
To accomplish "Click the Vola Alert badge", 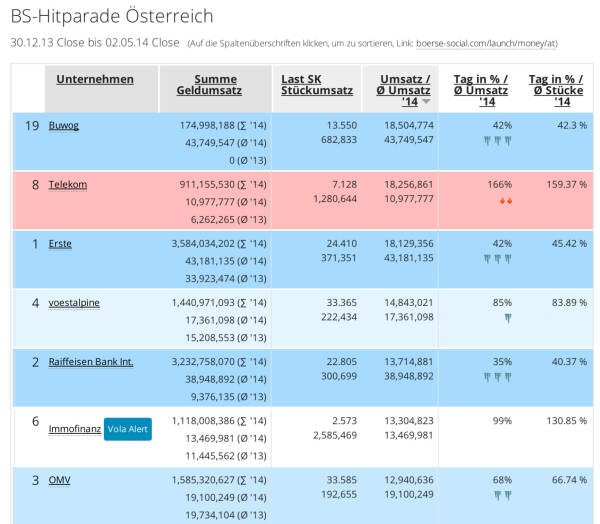I will point(128,429).
